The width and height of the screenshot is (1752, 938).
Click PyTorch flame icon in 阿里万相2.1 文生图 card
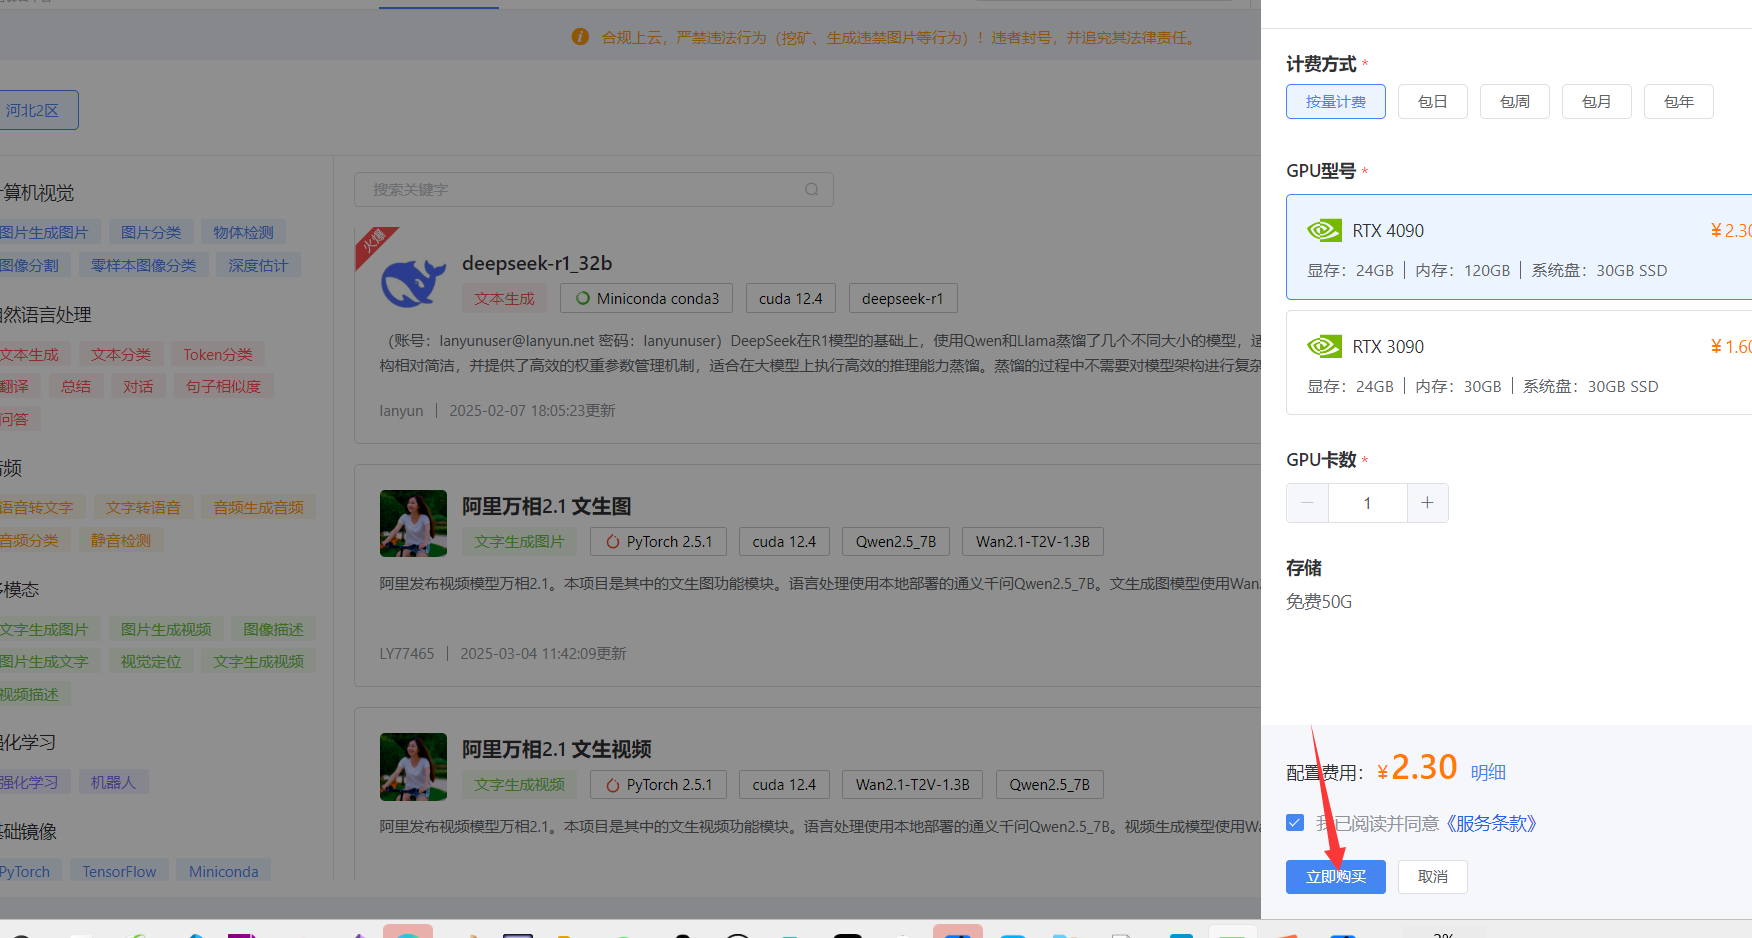(x=612, y=542)
